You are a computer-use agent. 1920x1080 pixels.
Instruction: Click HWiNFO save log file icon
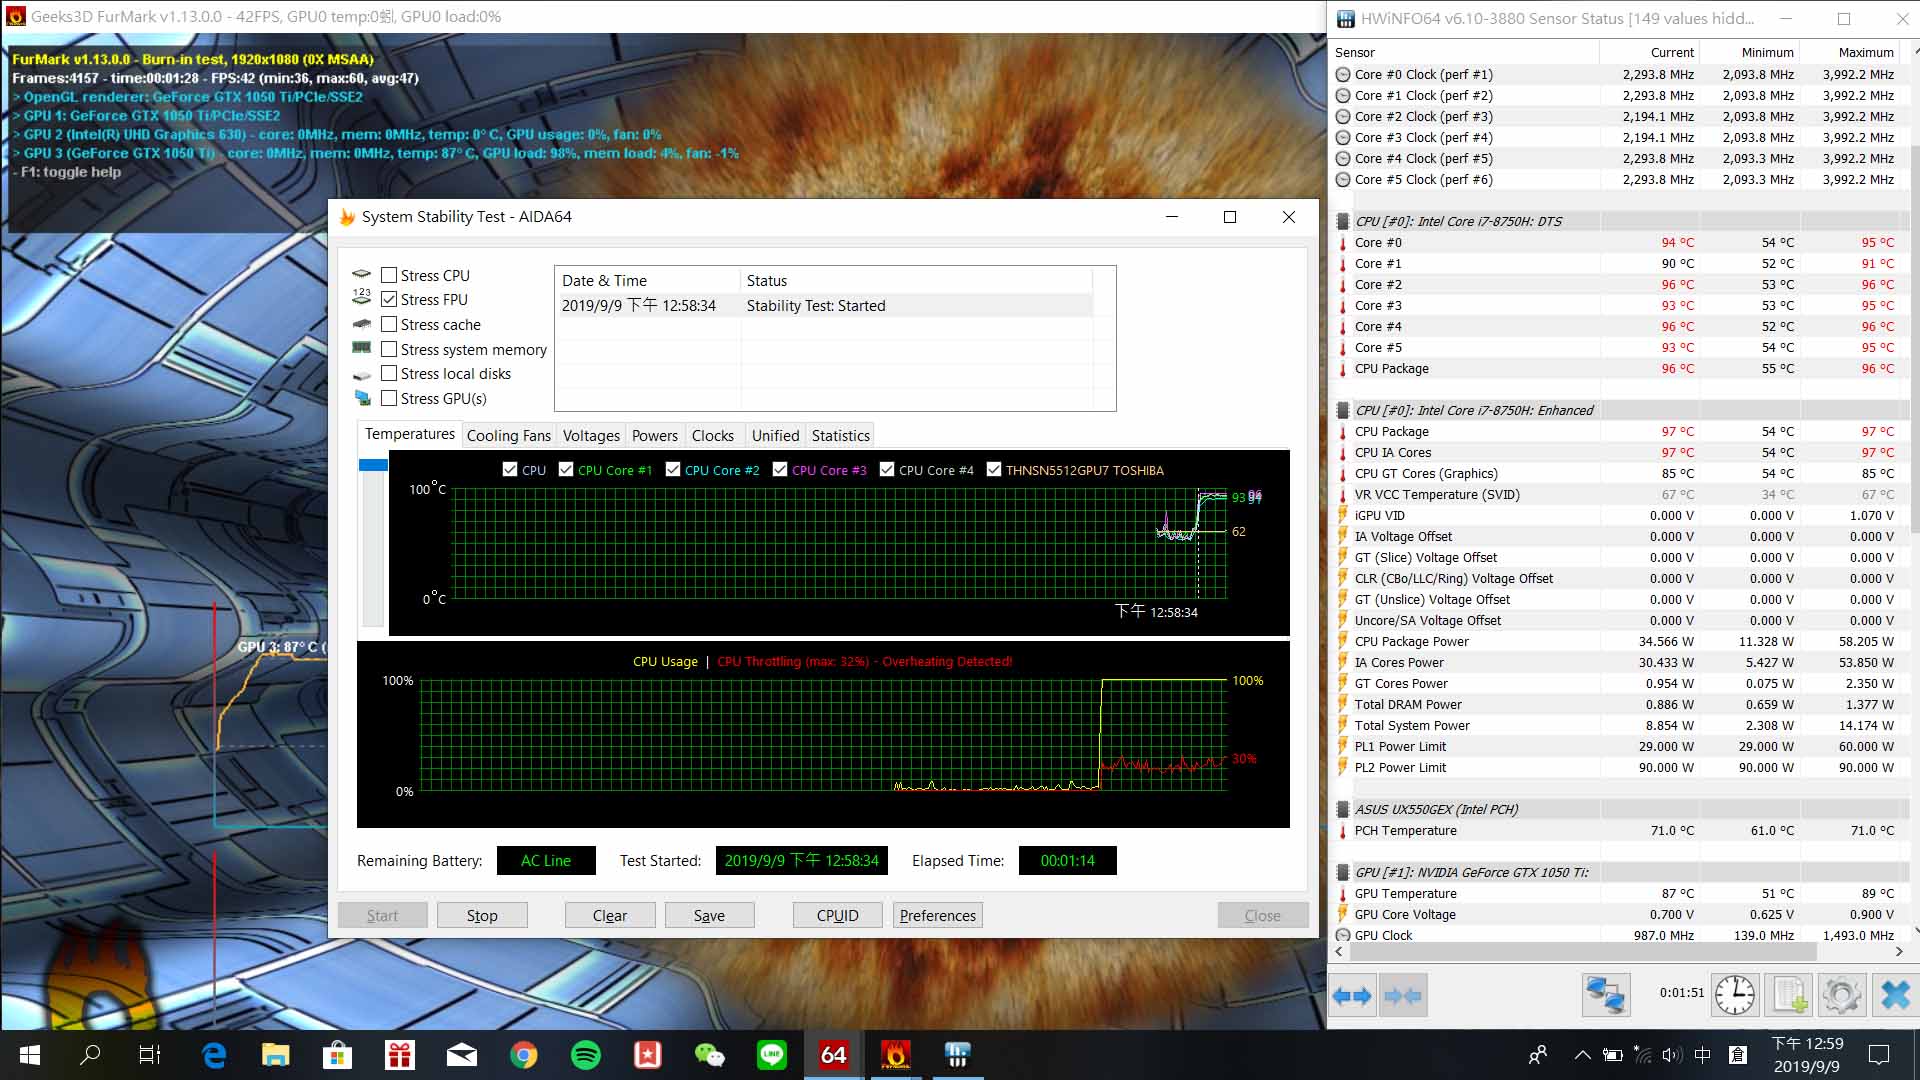(x=1789, y=996)
